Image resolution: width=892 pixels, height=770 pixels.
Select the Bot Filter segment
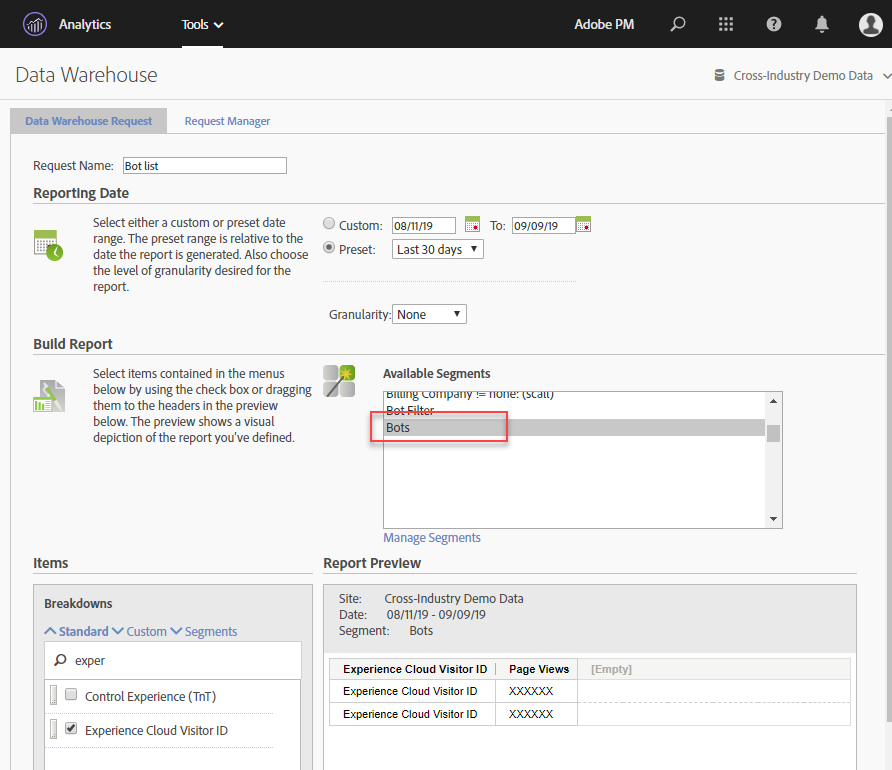pyautogui.click(x=410, y=410)
